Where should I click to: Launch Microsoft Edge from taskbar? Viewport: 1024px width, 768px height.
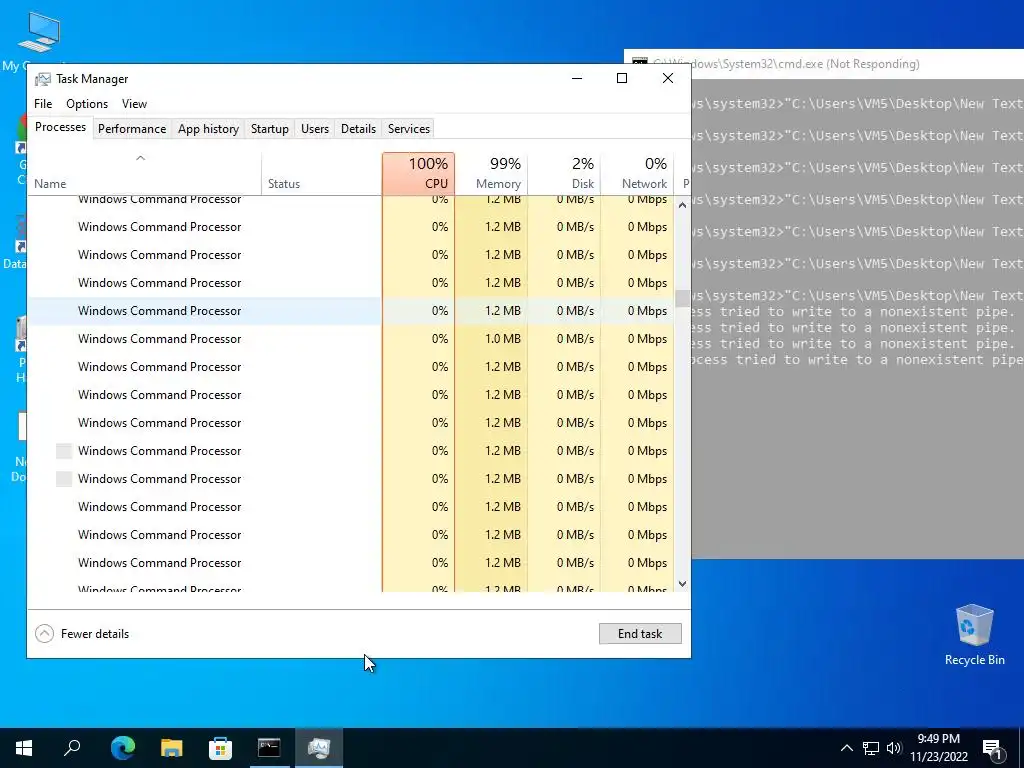pos(122,748)
